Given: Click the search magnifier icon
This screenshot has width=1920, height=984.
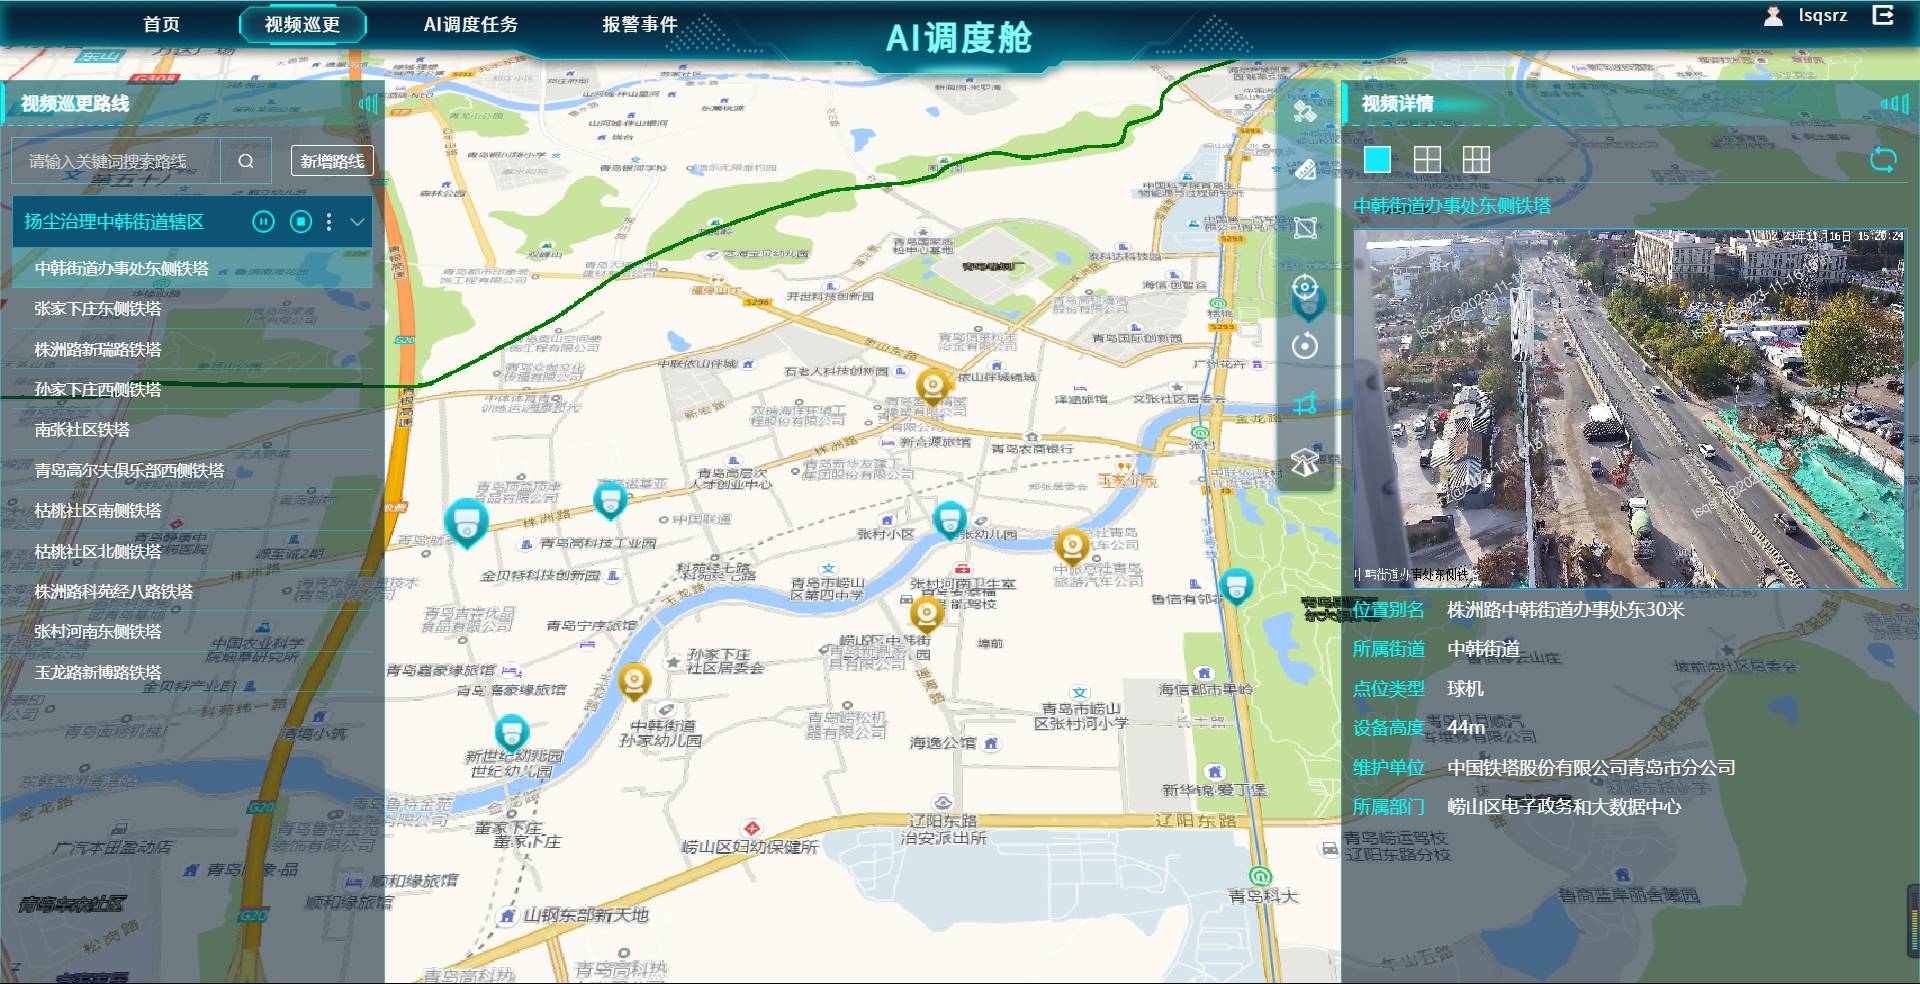Looking at the screenshot, I should [x=246, y=161].
